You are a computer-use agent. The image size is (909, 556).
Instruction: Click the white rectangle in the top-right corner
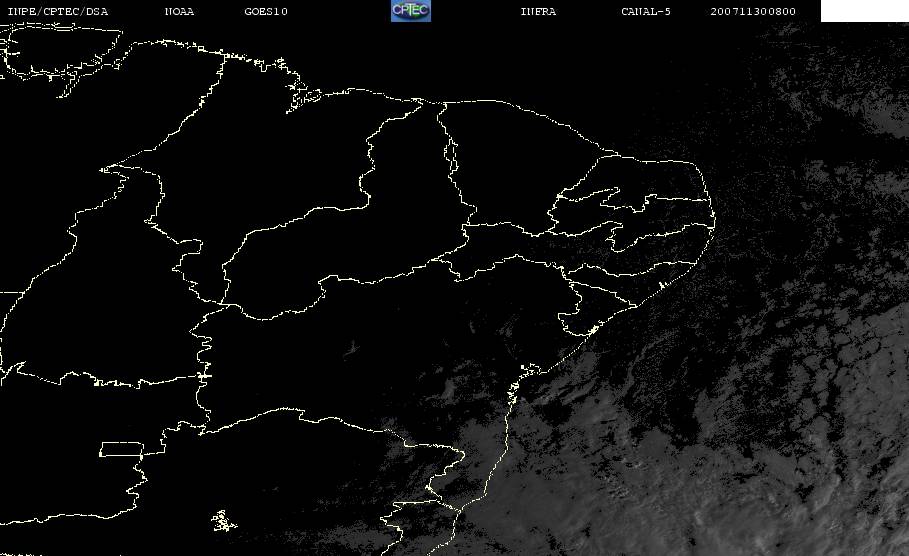click(x=864, y=11)
